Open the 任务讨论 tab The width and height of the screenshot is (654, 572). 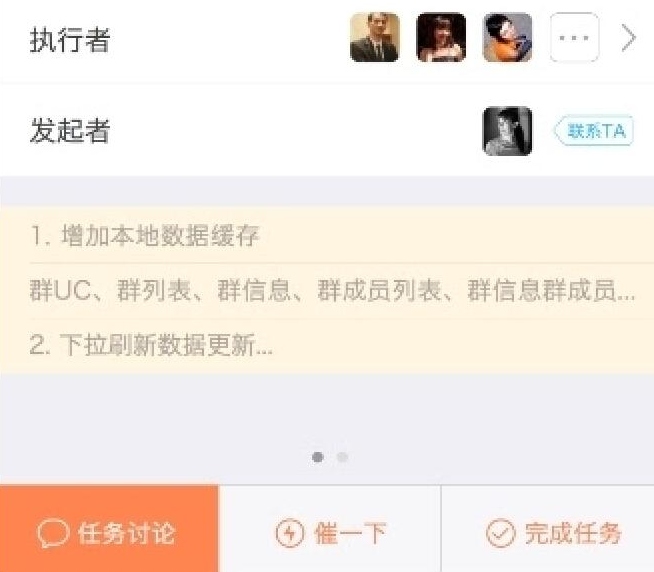[x=109, y=528]
